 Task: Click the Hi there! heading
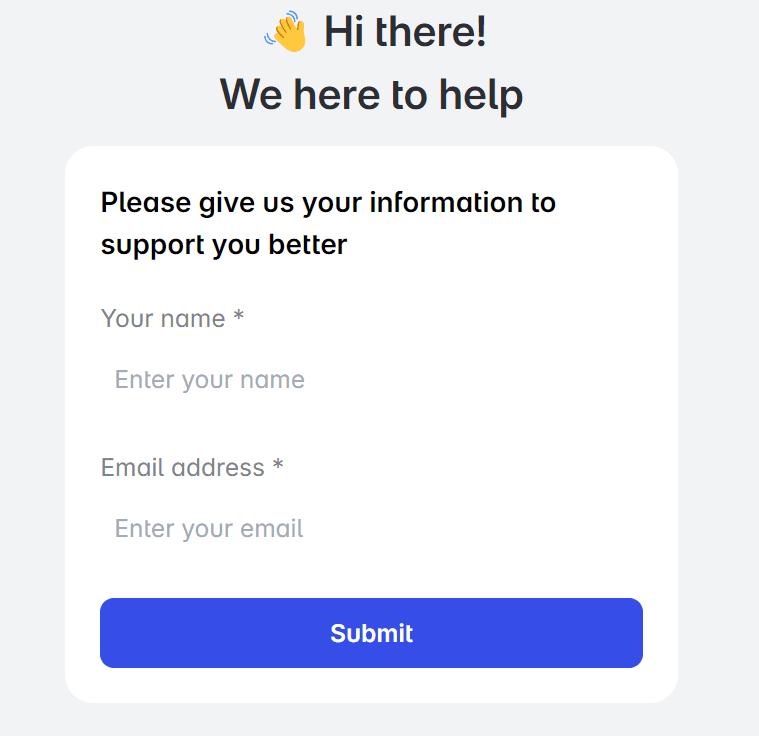(x=405, y=31)
